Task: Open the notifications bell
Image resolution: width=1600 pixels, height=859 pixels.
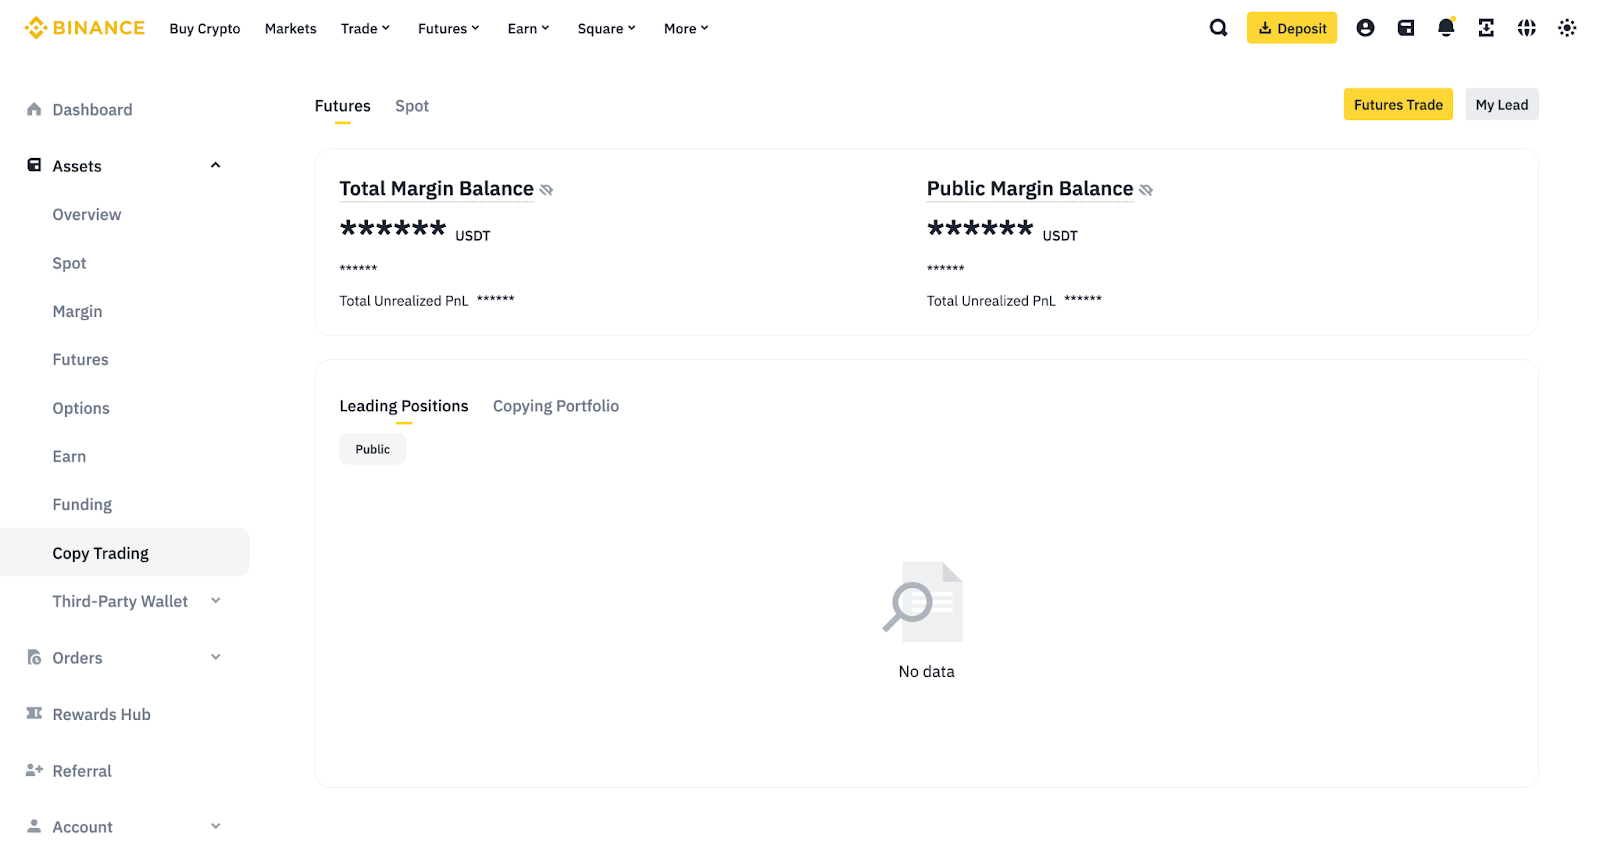Action: tap(1446, 28)
